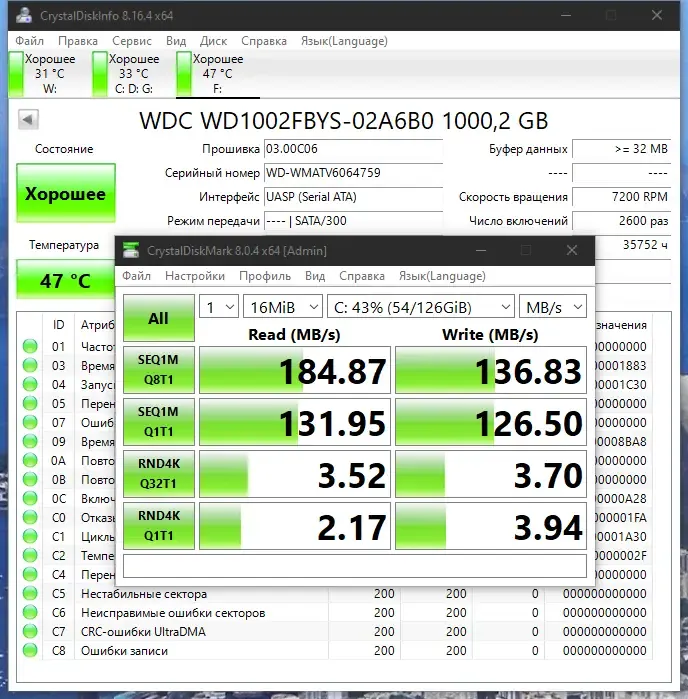Screen dimensions: 688x699
Task: Click the All benchmark button
Action: 159,318
